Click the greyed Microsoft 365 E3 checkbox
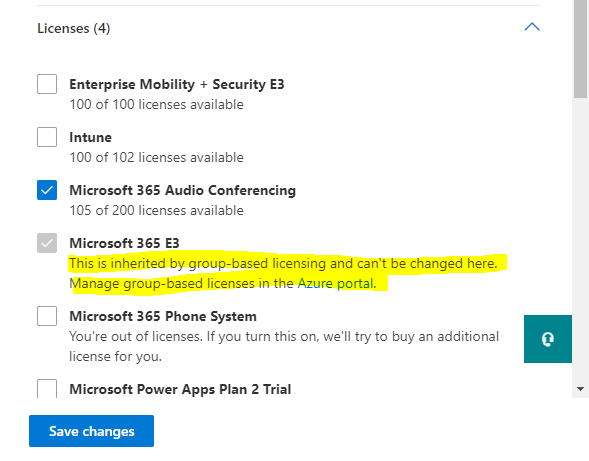Image resolution: width=589 pixels, height=461 pixels. [47, 243]
